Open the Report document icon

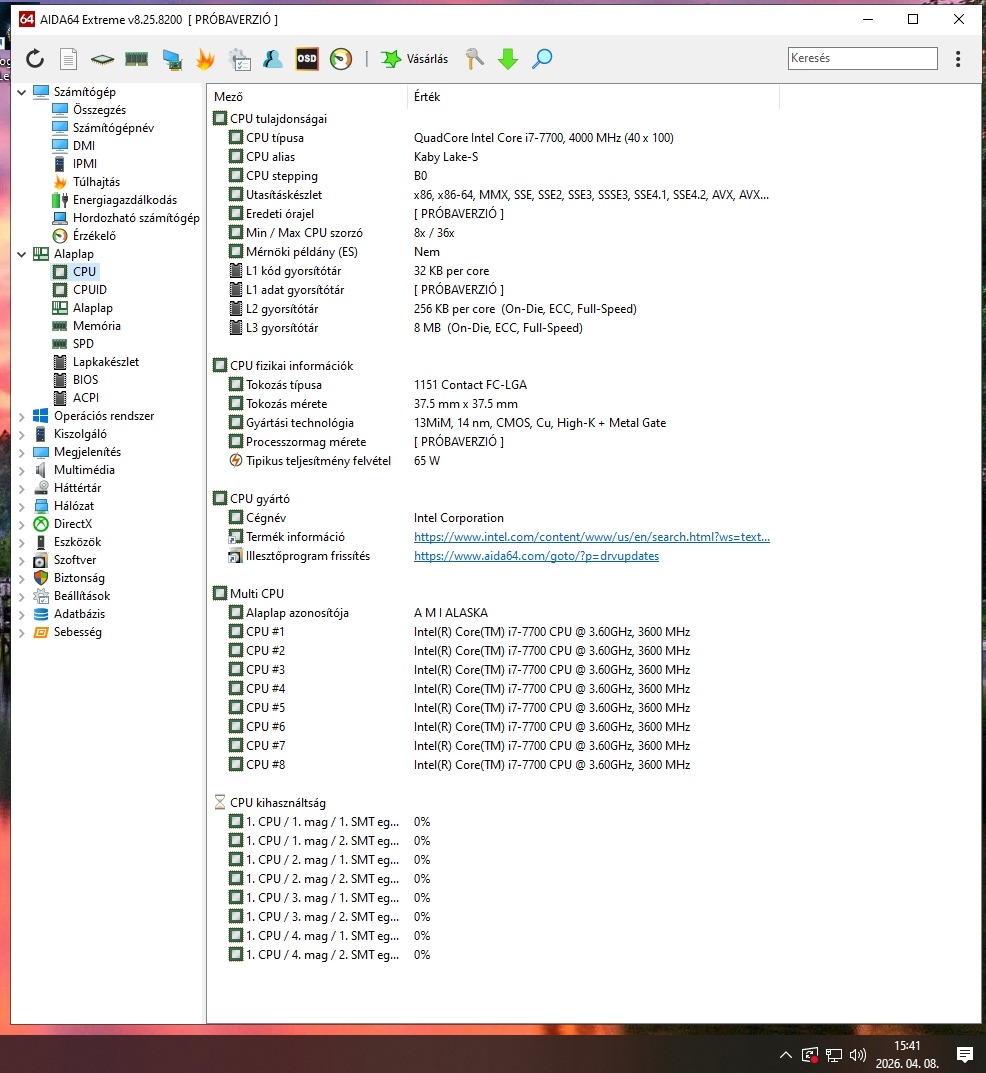point(68,59)
